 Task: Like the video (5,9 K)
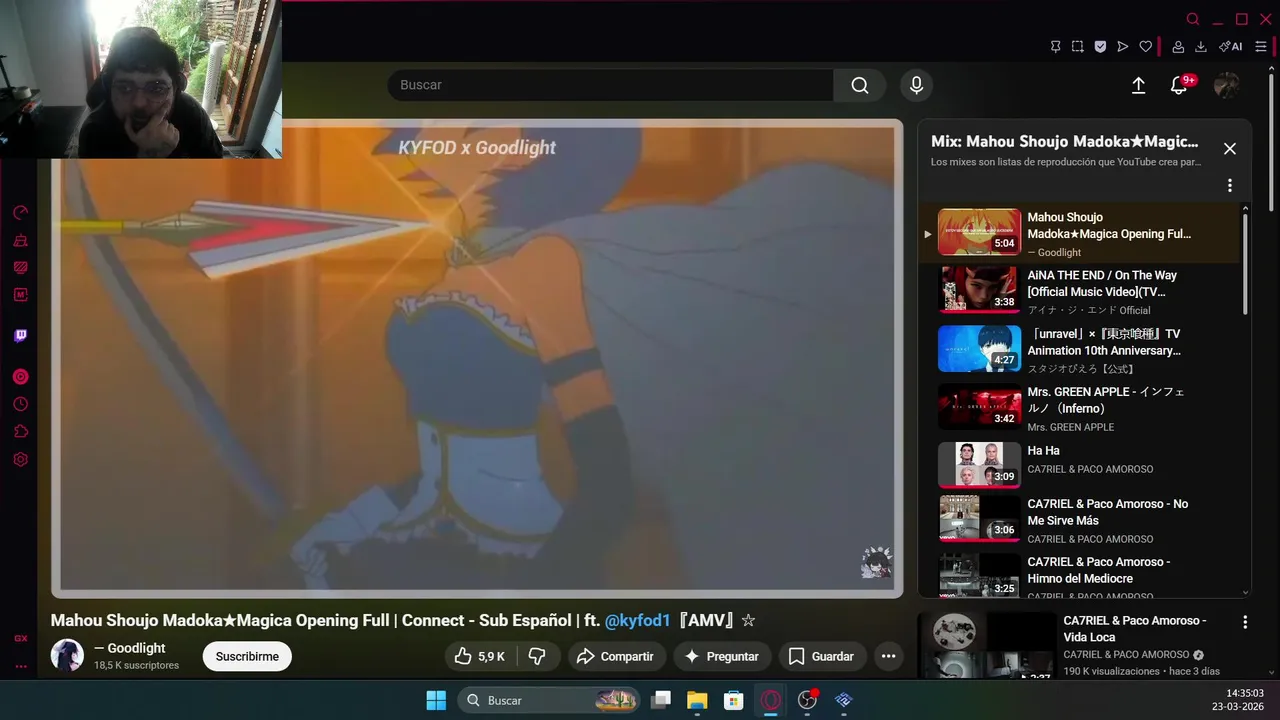(x=480, y=656)
